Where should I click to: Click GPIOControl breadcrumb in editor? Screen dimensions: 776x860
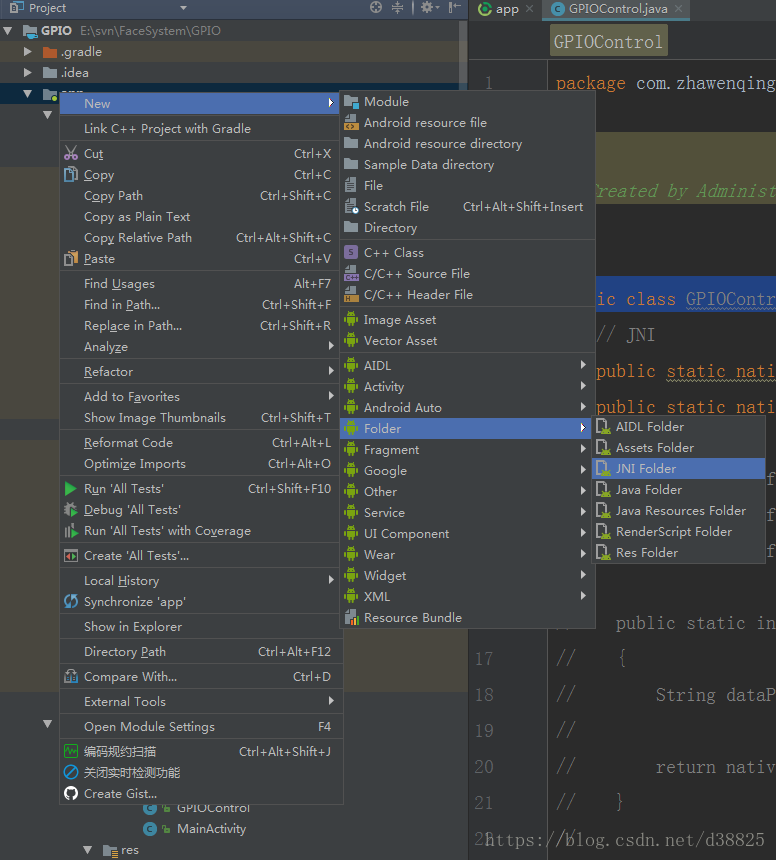coord(608,41)
